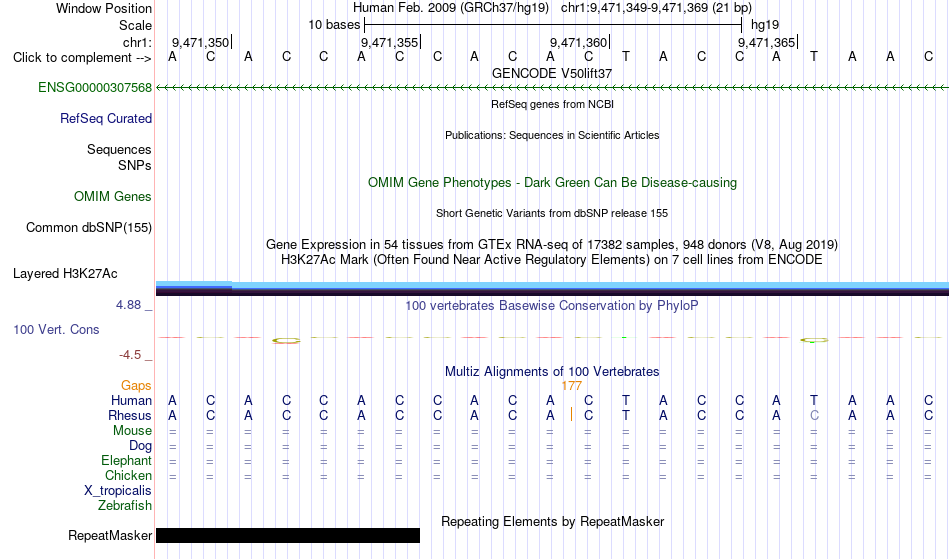This screenshot has height=559, width=950.
Task: Select the Human species row label
Action: pos(131,400)
